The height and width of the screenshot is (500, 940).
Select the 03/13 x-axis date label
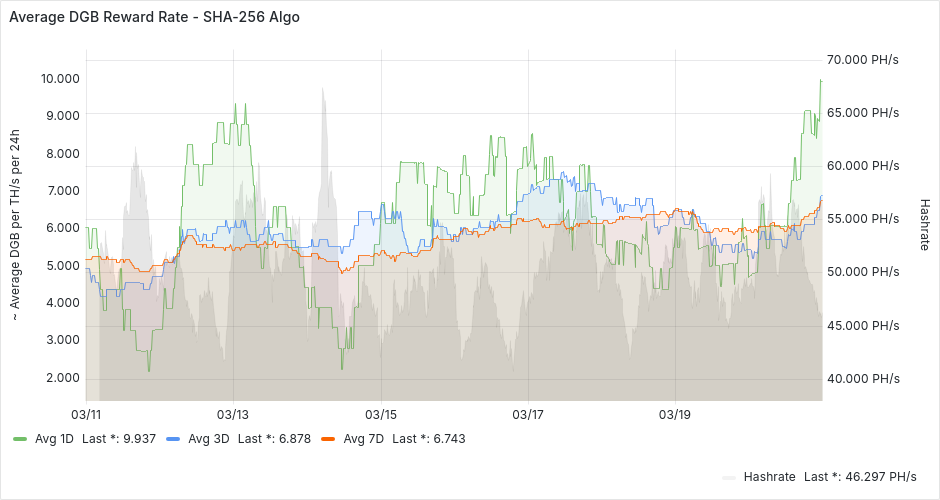(x=233, y=414)
